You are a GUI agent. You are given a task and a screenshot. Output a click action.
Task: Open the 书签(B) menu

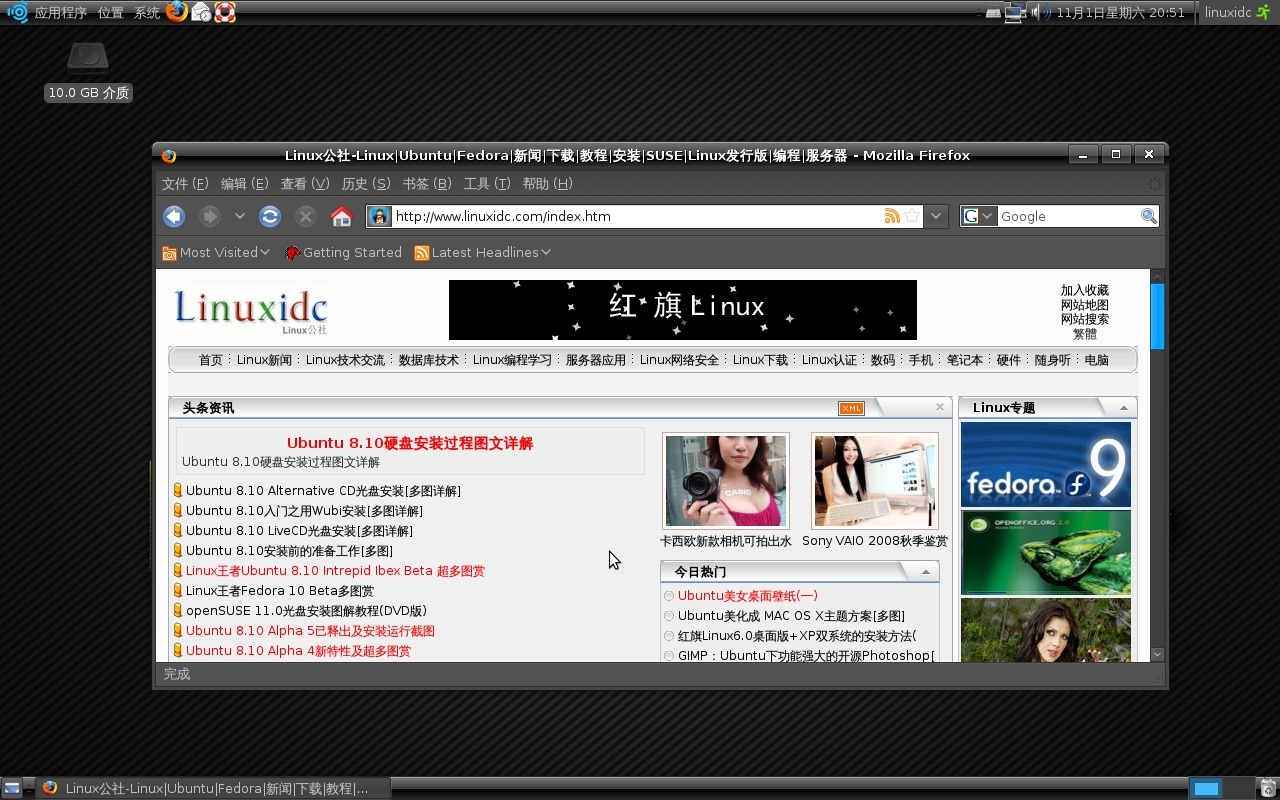pos(427,184)
